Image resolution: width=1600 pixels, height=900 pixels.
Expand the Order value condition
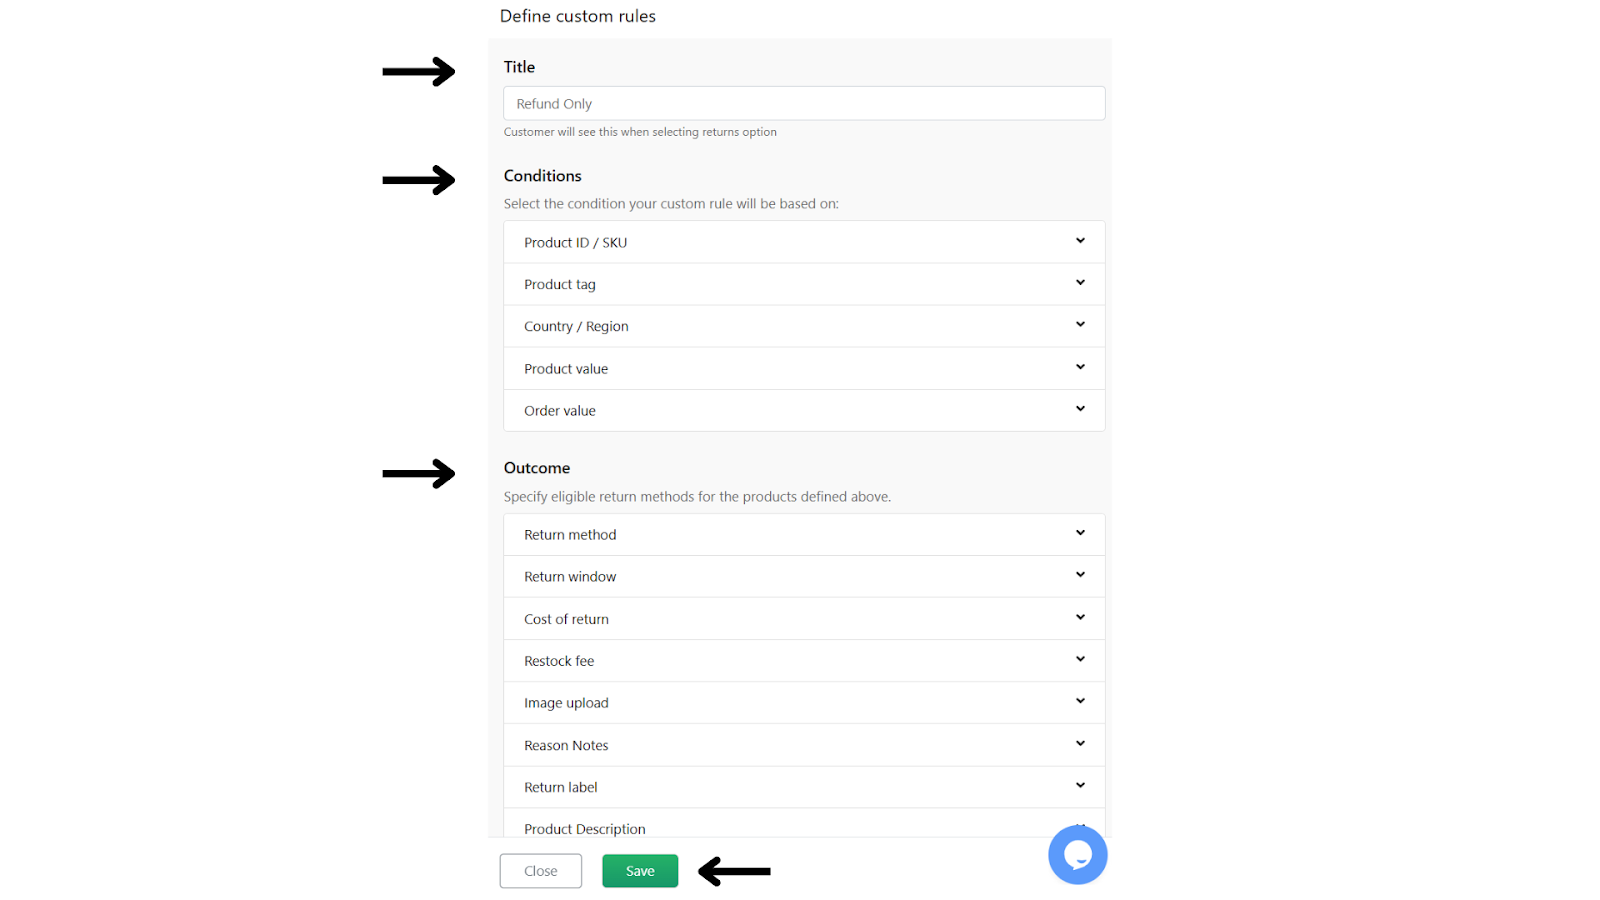[x=804, y=410]
